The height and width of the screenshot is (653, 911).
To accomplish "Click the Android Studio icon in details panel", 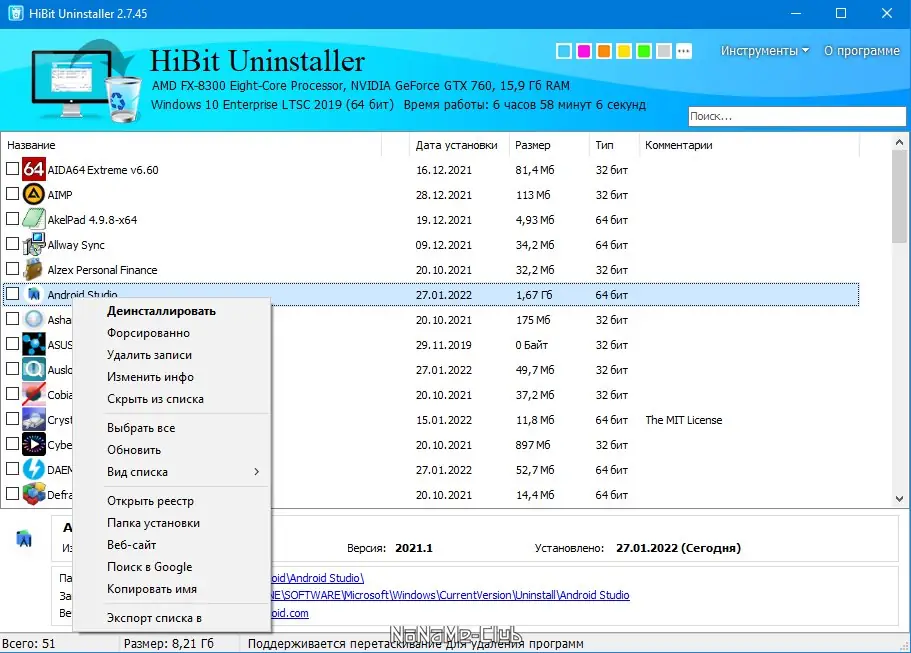I will pos(24,539).
